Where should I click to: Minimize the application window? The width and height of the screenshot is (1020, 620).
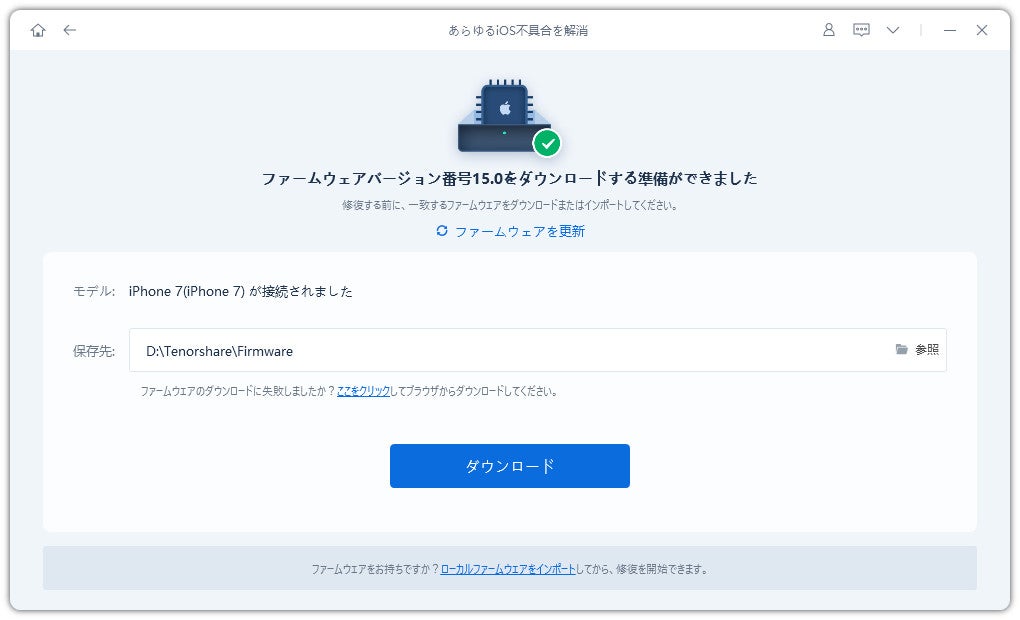coord(950,30)
